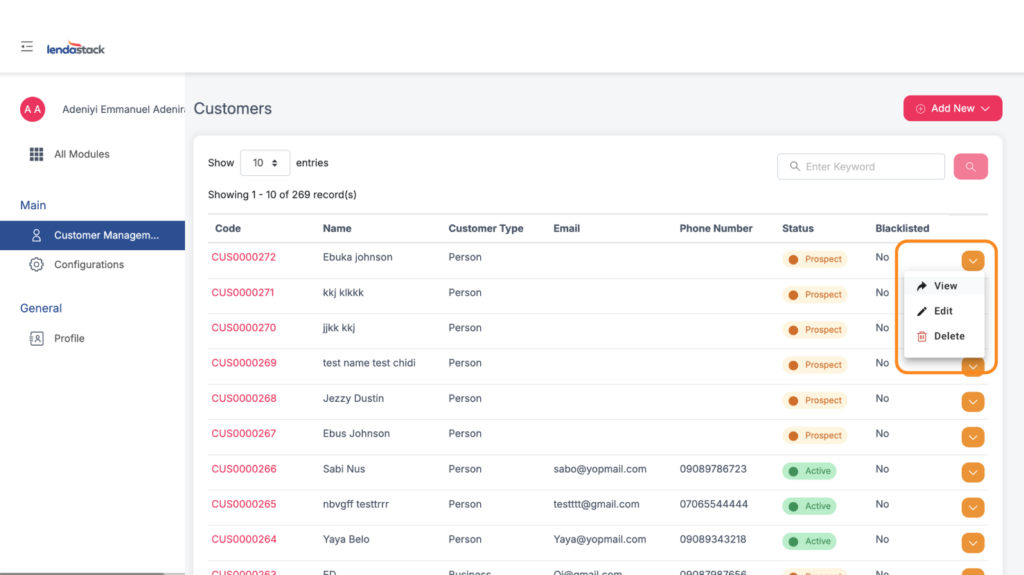1024x575 pixels.
Task: Expand action dropdown for Sabi Nus row
Action: coord(972,472)
